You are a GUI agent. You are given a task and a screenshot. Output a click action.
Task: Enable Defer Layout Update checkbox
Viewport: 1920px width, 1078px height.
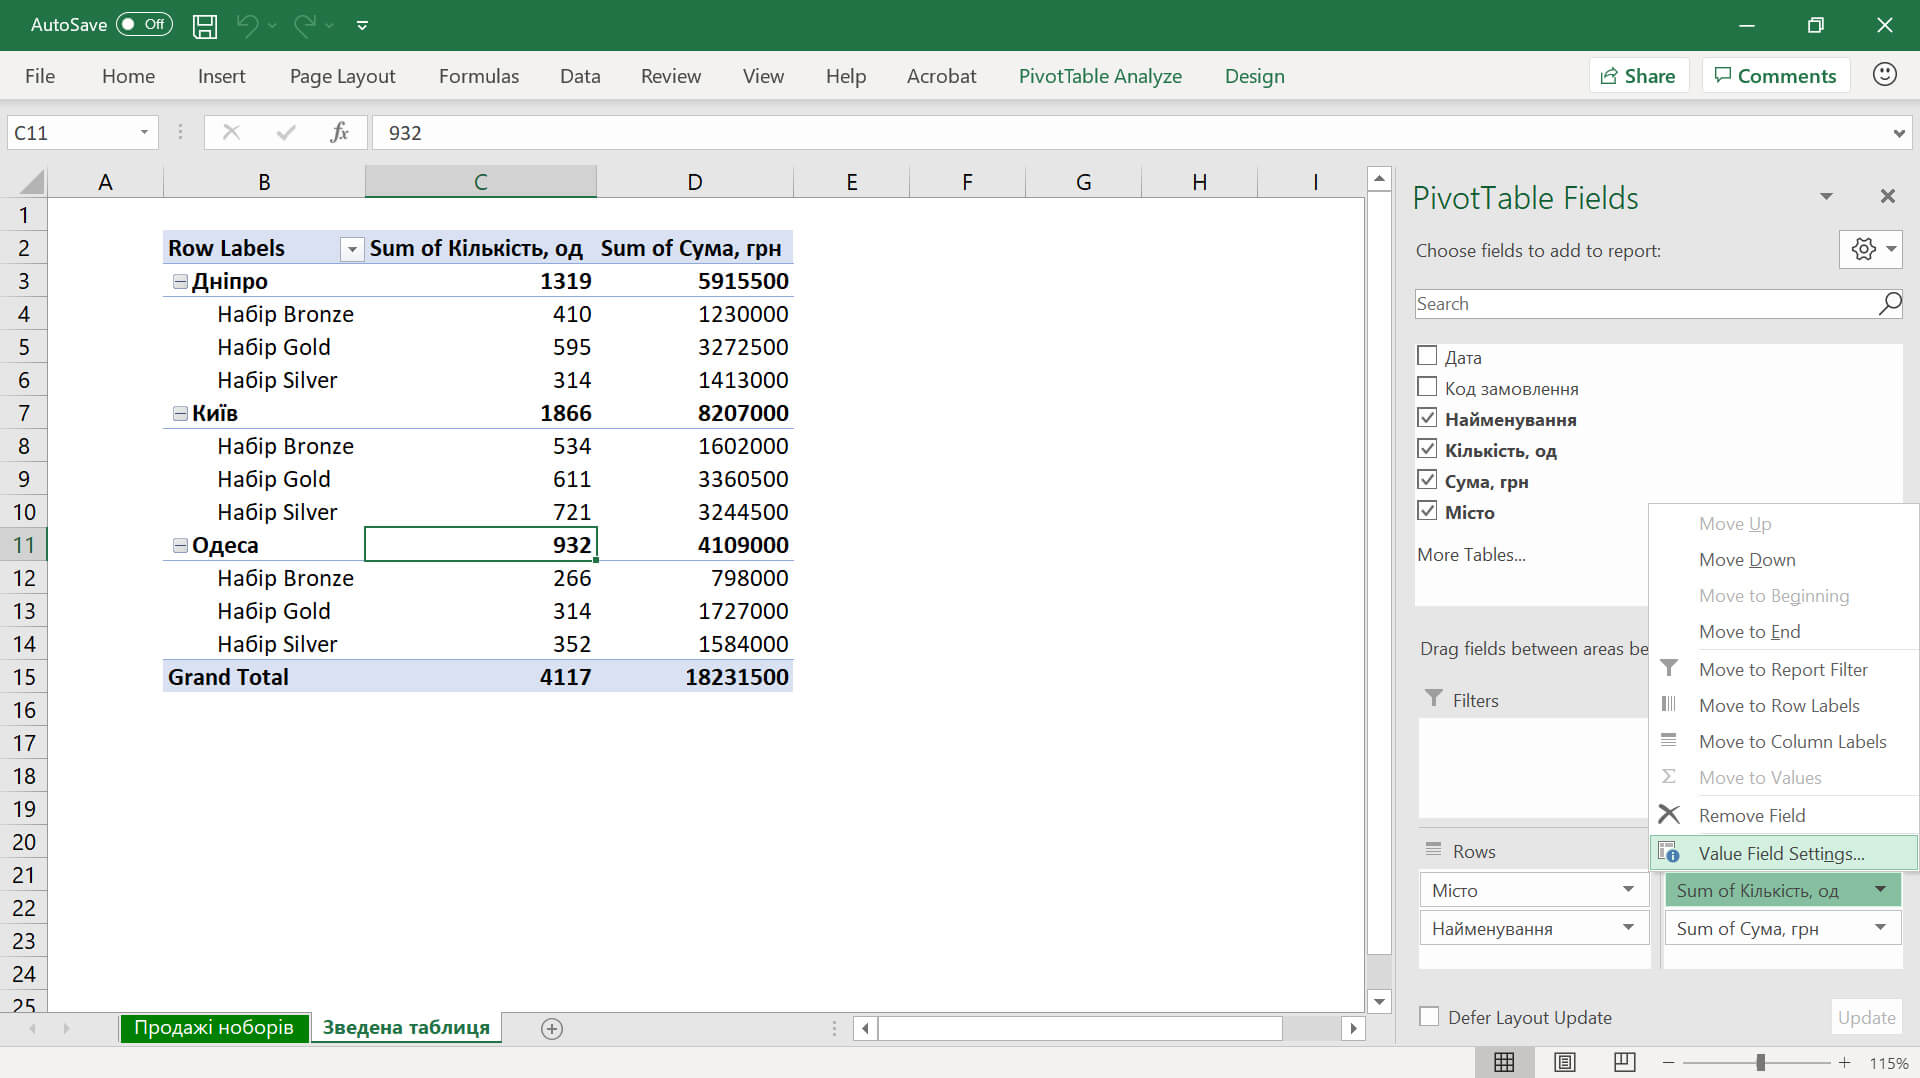[1429, 1017]
